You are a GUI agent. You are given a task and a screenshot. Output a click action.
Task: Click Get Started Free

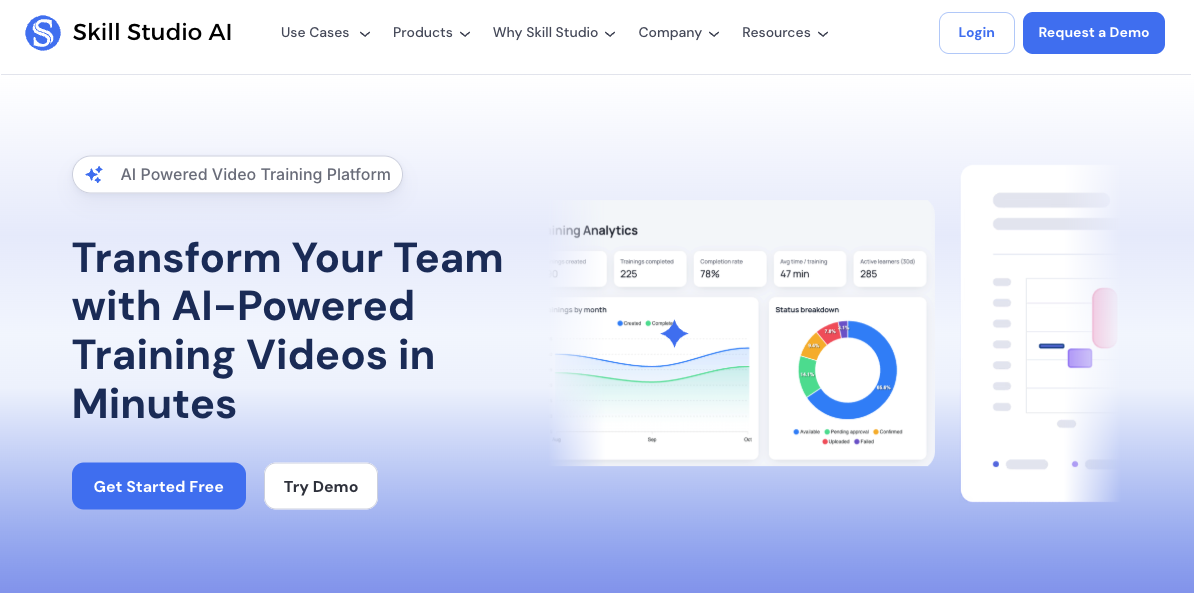point(158,486)
